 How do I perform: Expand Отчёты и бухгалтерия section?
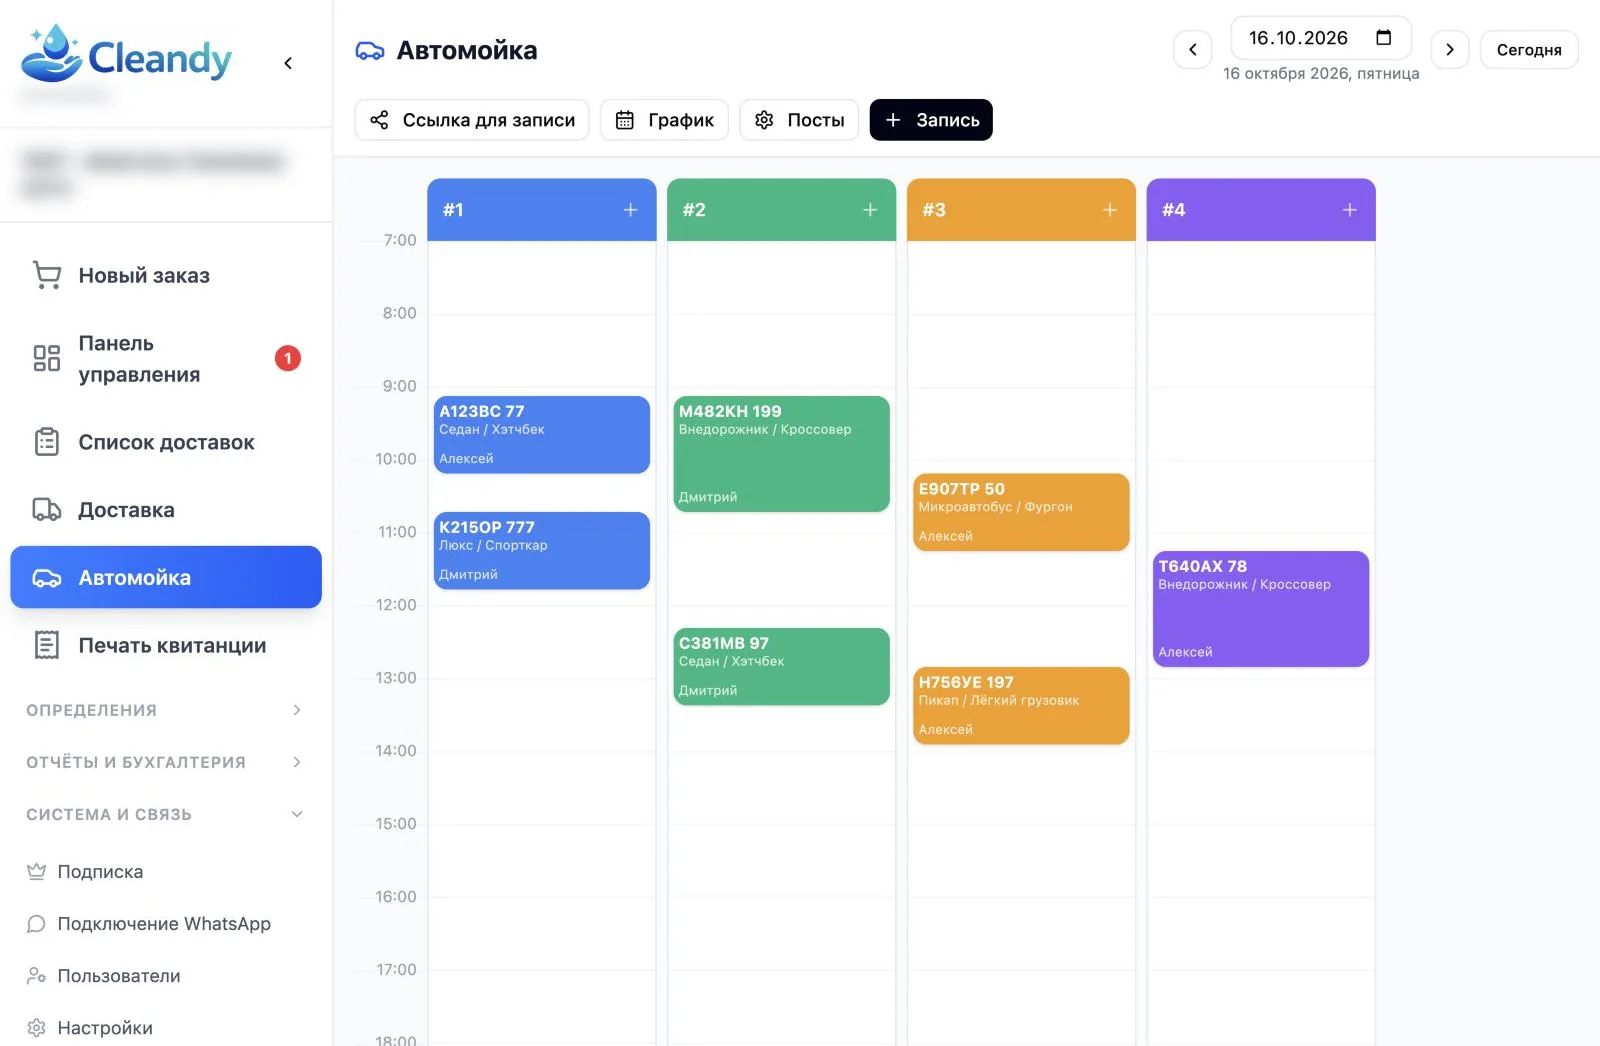click(x=165, y=762)
